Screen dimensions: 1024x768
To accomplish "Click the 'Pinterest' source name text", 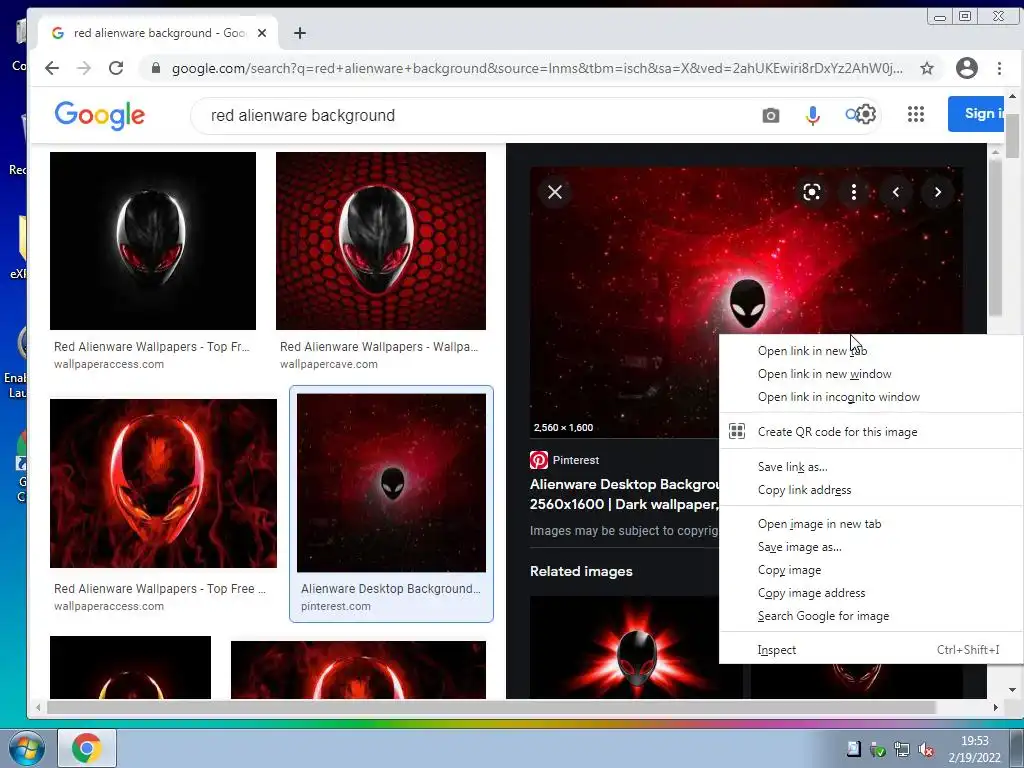I will click(x=575, y=460).
